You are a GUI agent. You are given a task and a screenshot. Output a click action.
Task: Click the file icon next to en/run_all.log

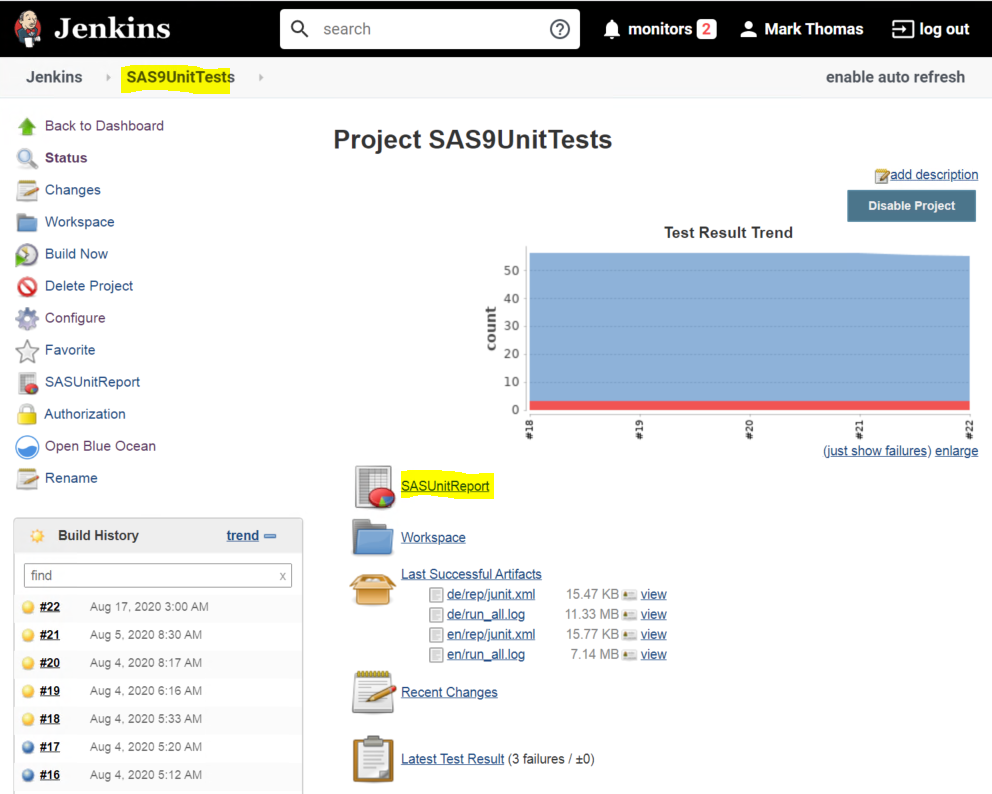click(436, 655)
